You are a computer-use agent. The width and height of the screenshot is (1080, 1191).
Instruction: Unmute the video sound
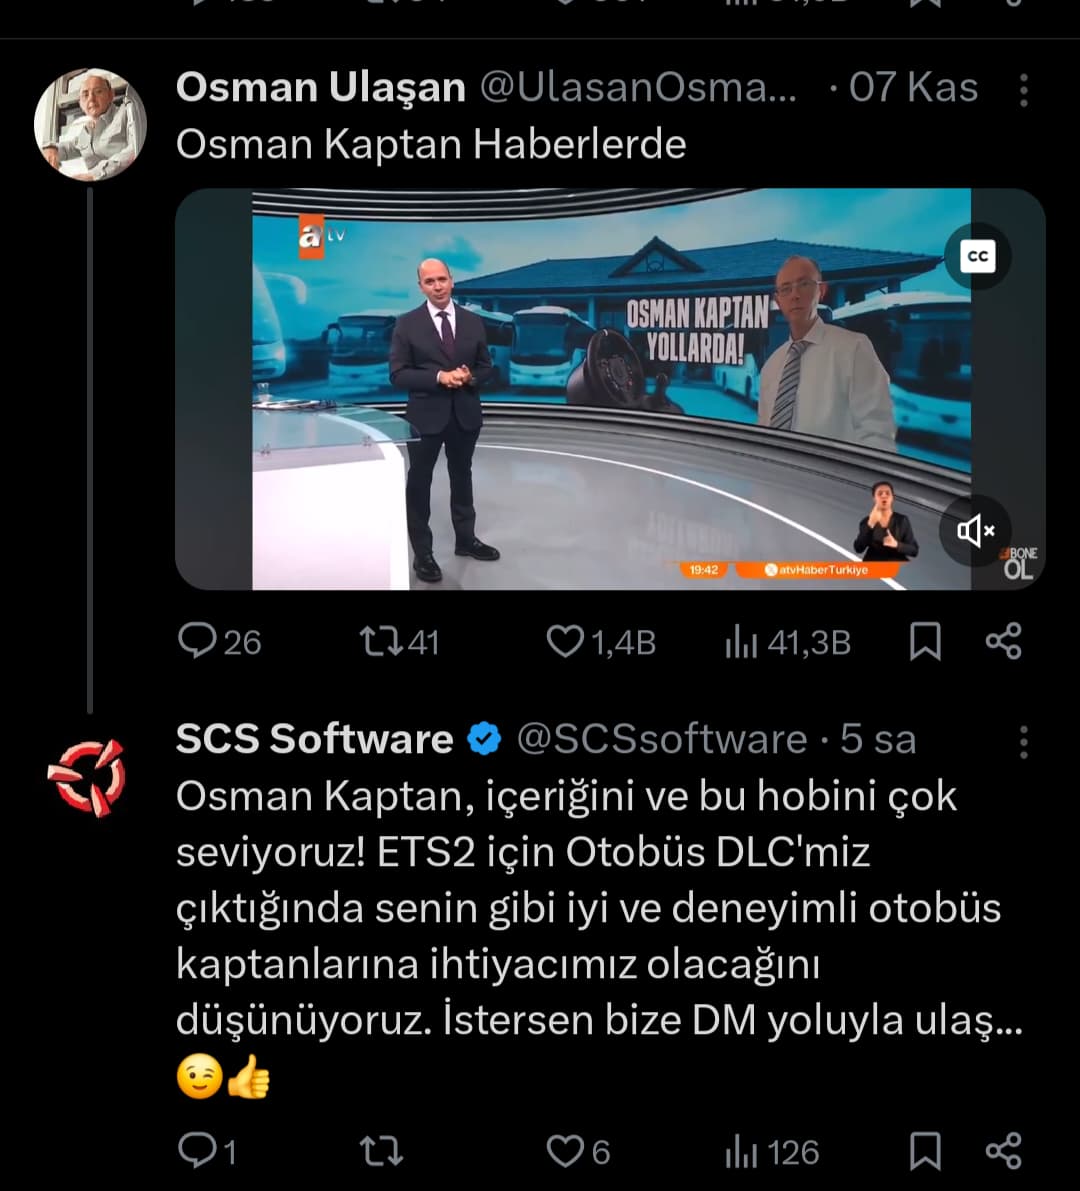pos(976,530)
